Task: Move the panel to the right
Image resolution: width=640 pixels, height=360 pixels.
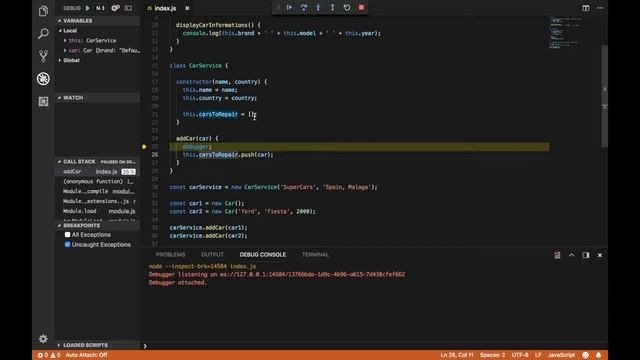Action: pyautogui.click(x=586, y=255)
